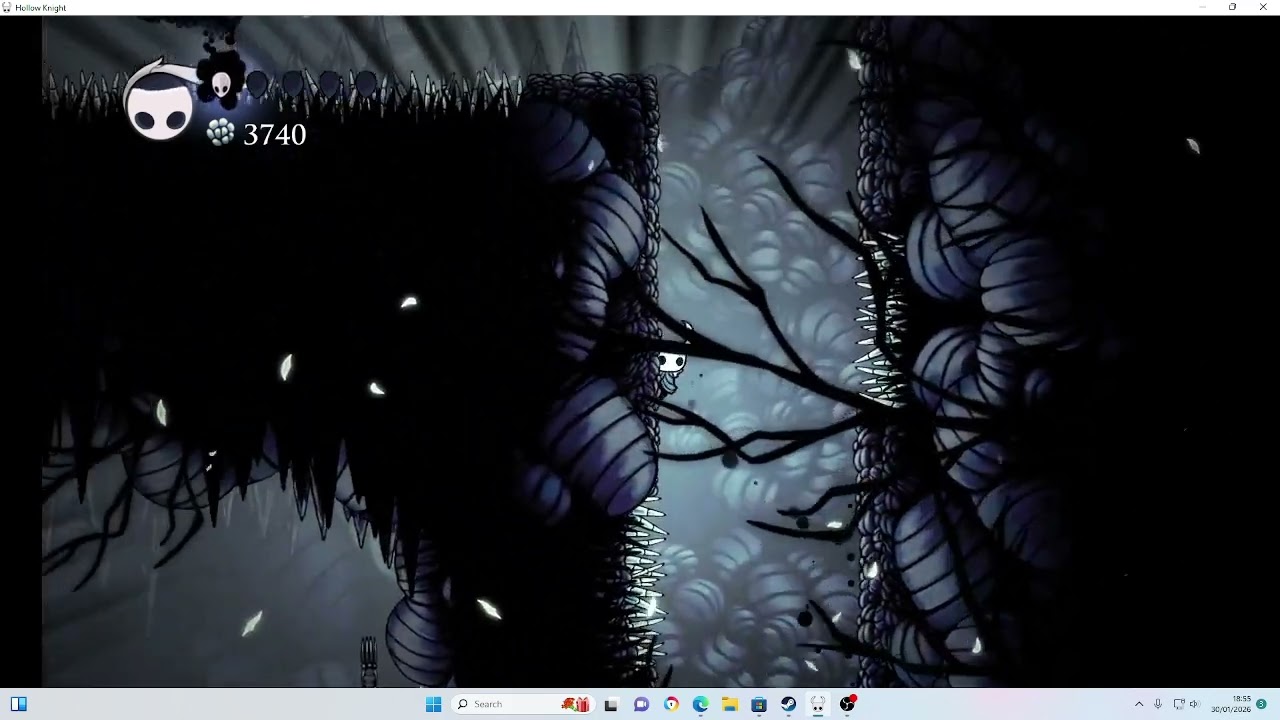Click the taskbar Search box
1280x720 pixels.
tap(524, 704)
